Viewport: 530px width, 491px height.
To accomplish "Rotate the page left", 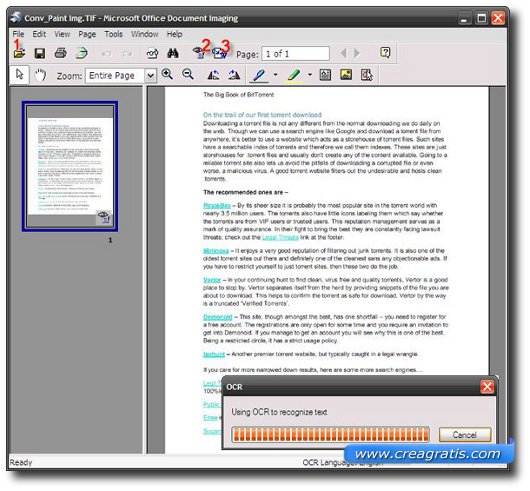I will [213, 75].
